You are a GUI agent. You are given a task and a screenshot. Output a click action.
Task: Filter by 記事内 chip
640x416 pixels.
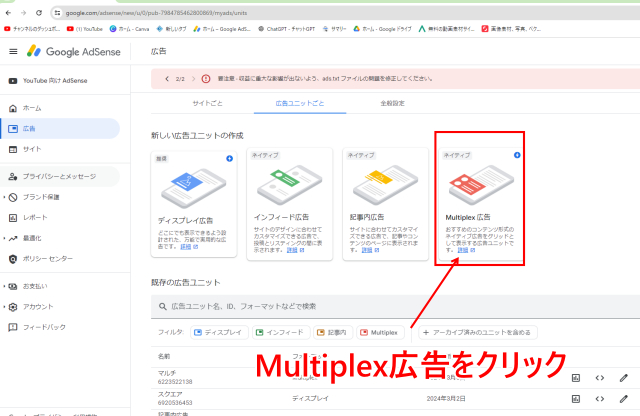[x=333, y=333]
